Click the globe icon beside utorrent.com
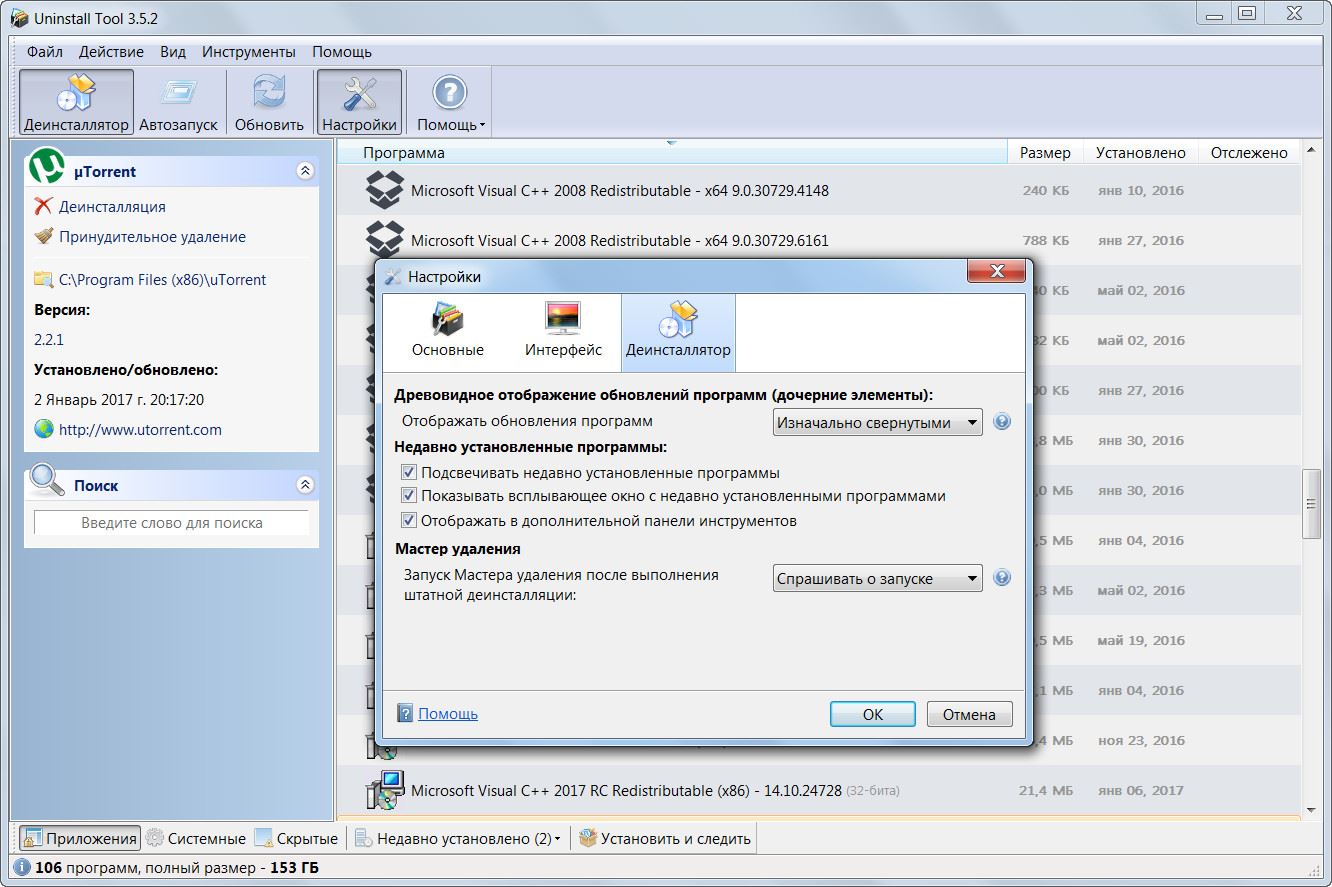The image size is (1332, 887). [43, 429]
